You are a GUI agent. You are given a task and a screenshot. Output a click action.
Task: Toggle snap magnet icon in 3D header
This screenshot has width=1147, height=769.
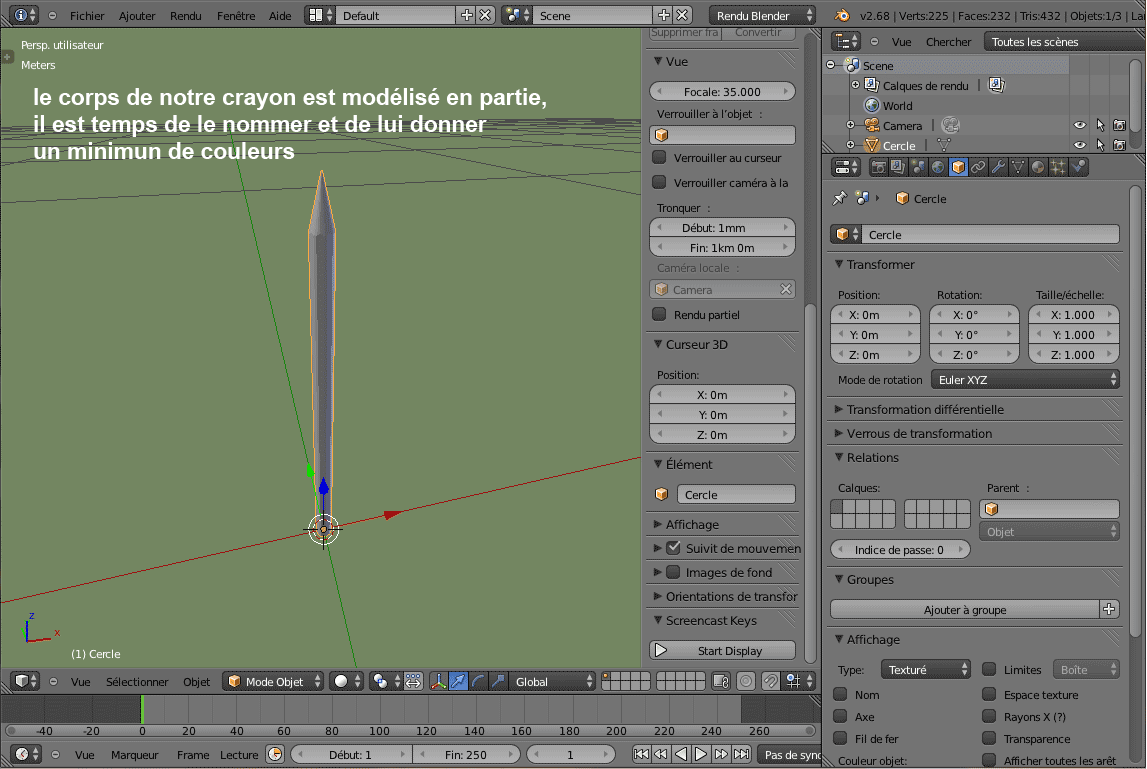(x=770, y=682)
